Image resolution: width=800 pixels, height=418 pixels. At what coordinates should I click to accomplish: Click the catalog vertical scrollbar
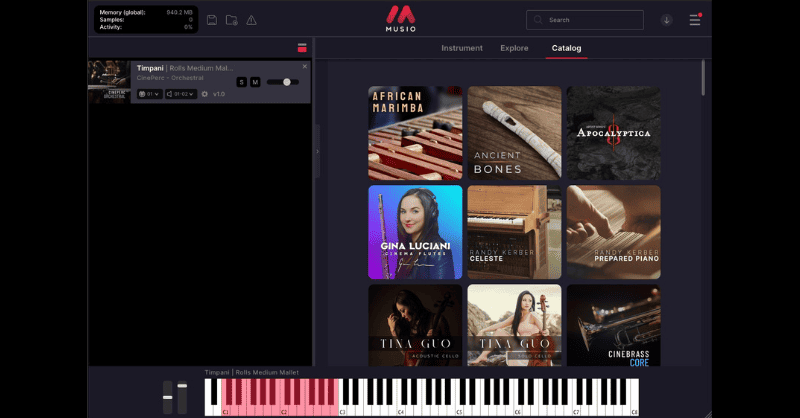tap(703, 78)
